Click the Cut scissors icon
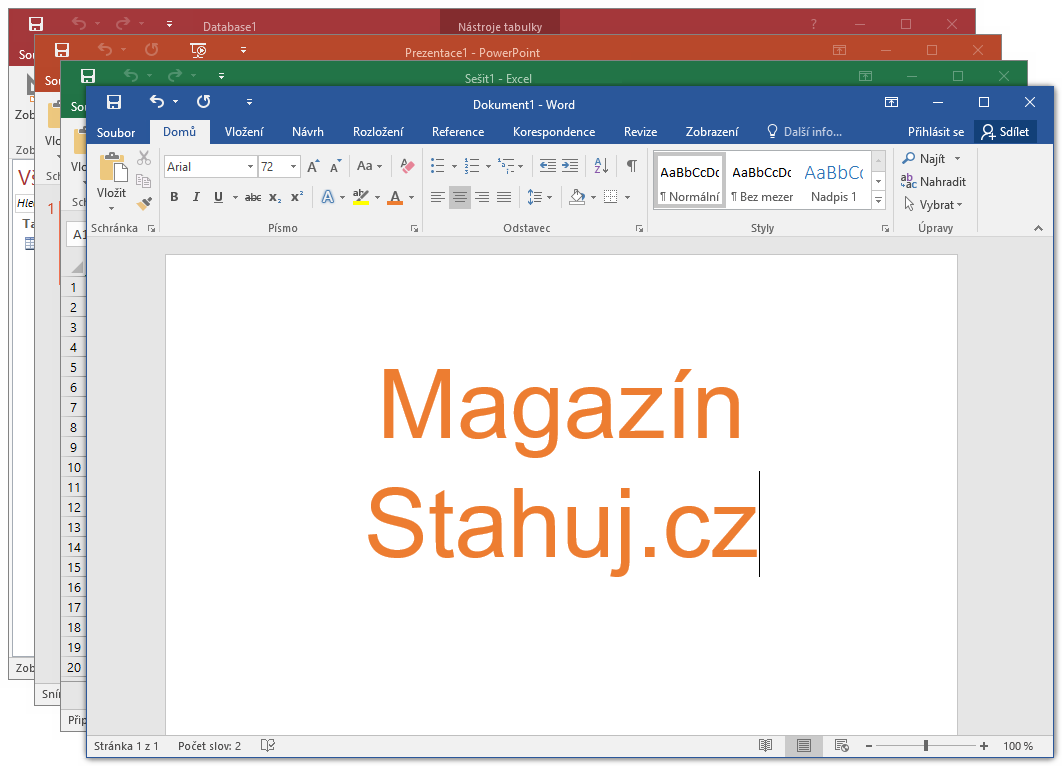 (x=144, y=158)
